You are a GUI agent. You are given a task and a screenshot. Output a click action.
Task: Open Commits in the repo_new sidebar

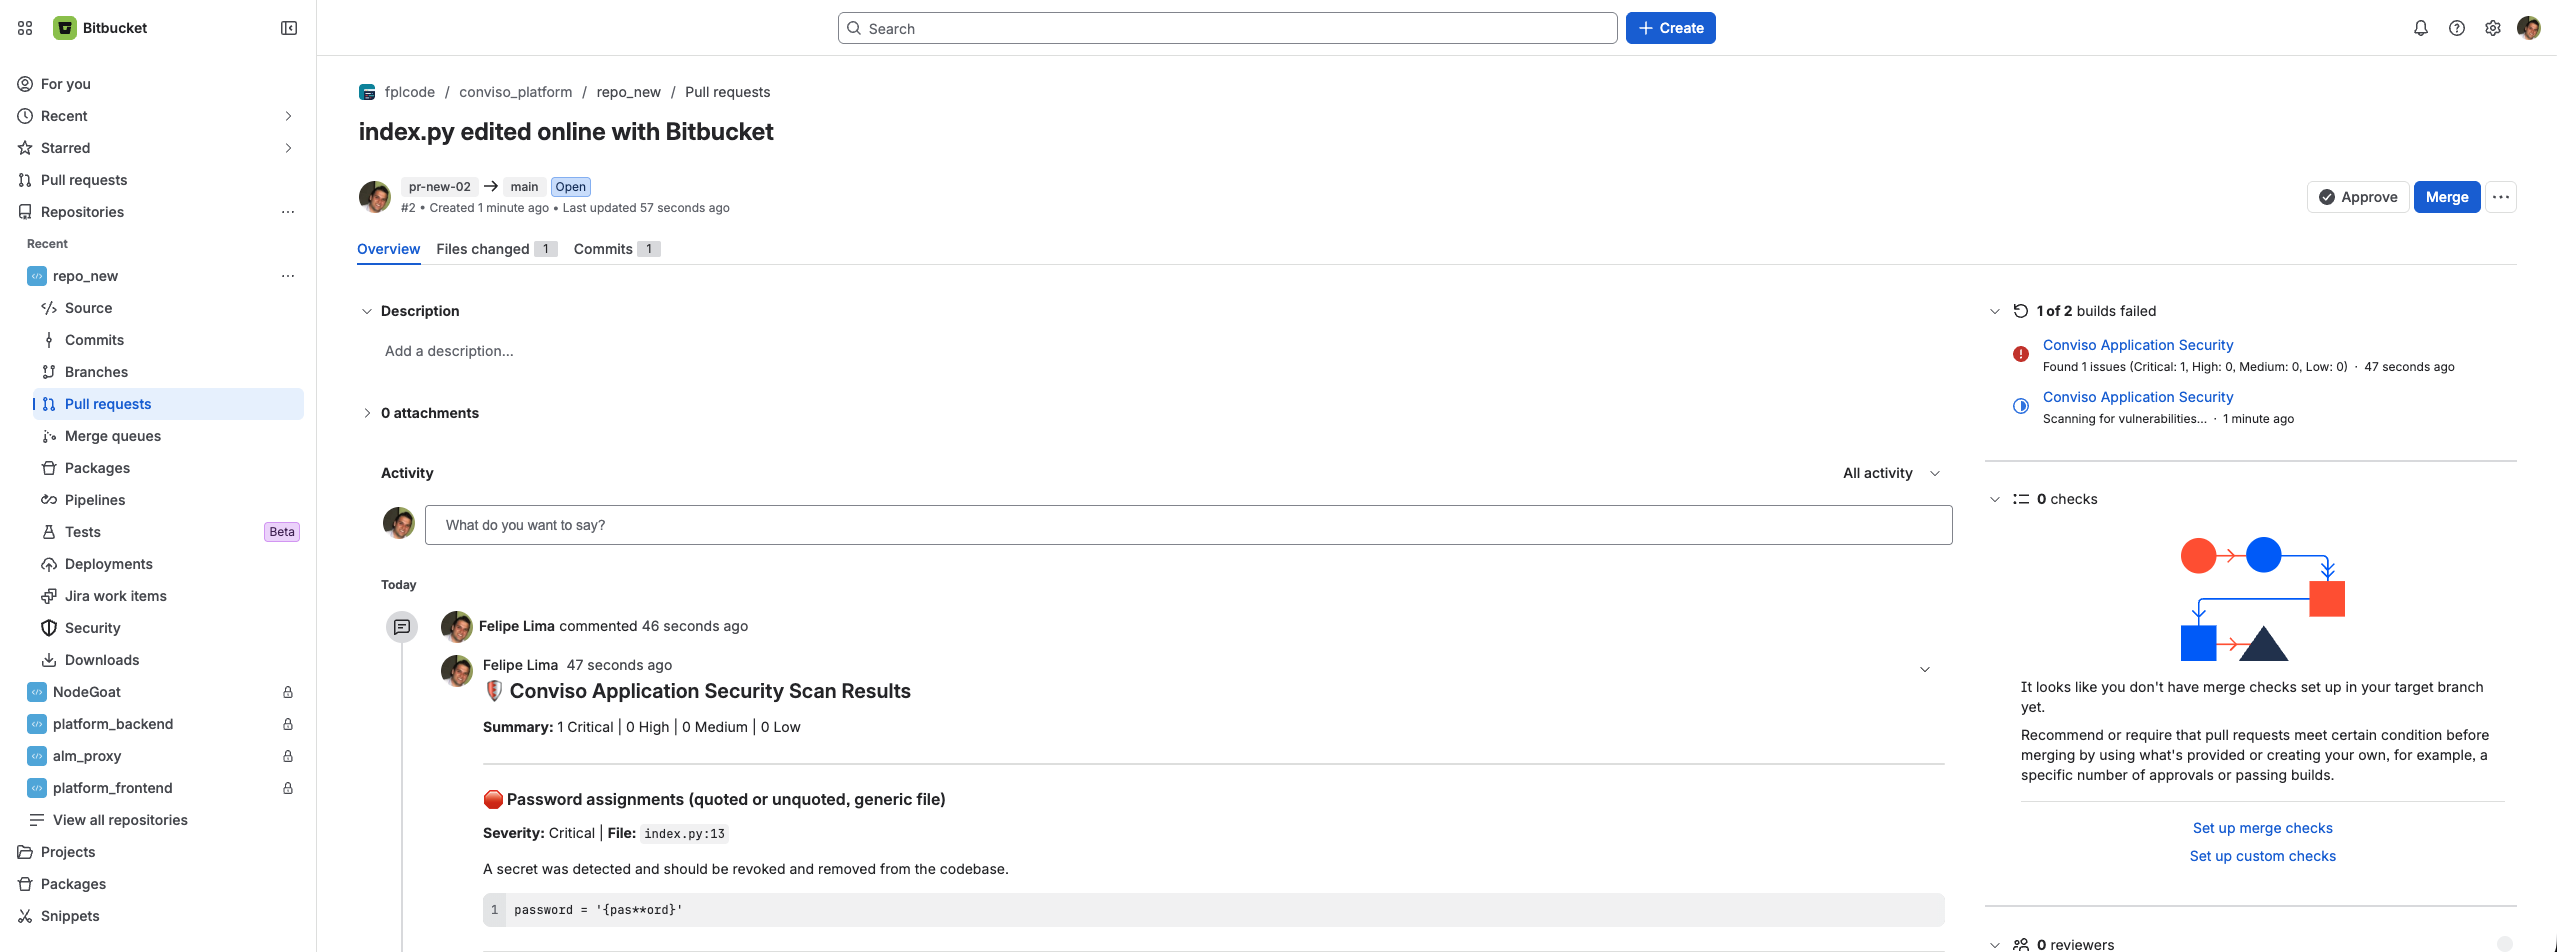[x=168, y=340]
